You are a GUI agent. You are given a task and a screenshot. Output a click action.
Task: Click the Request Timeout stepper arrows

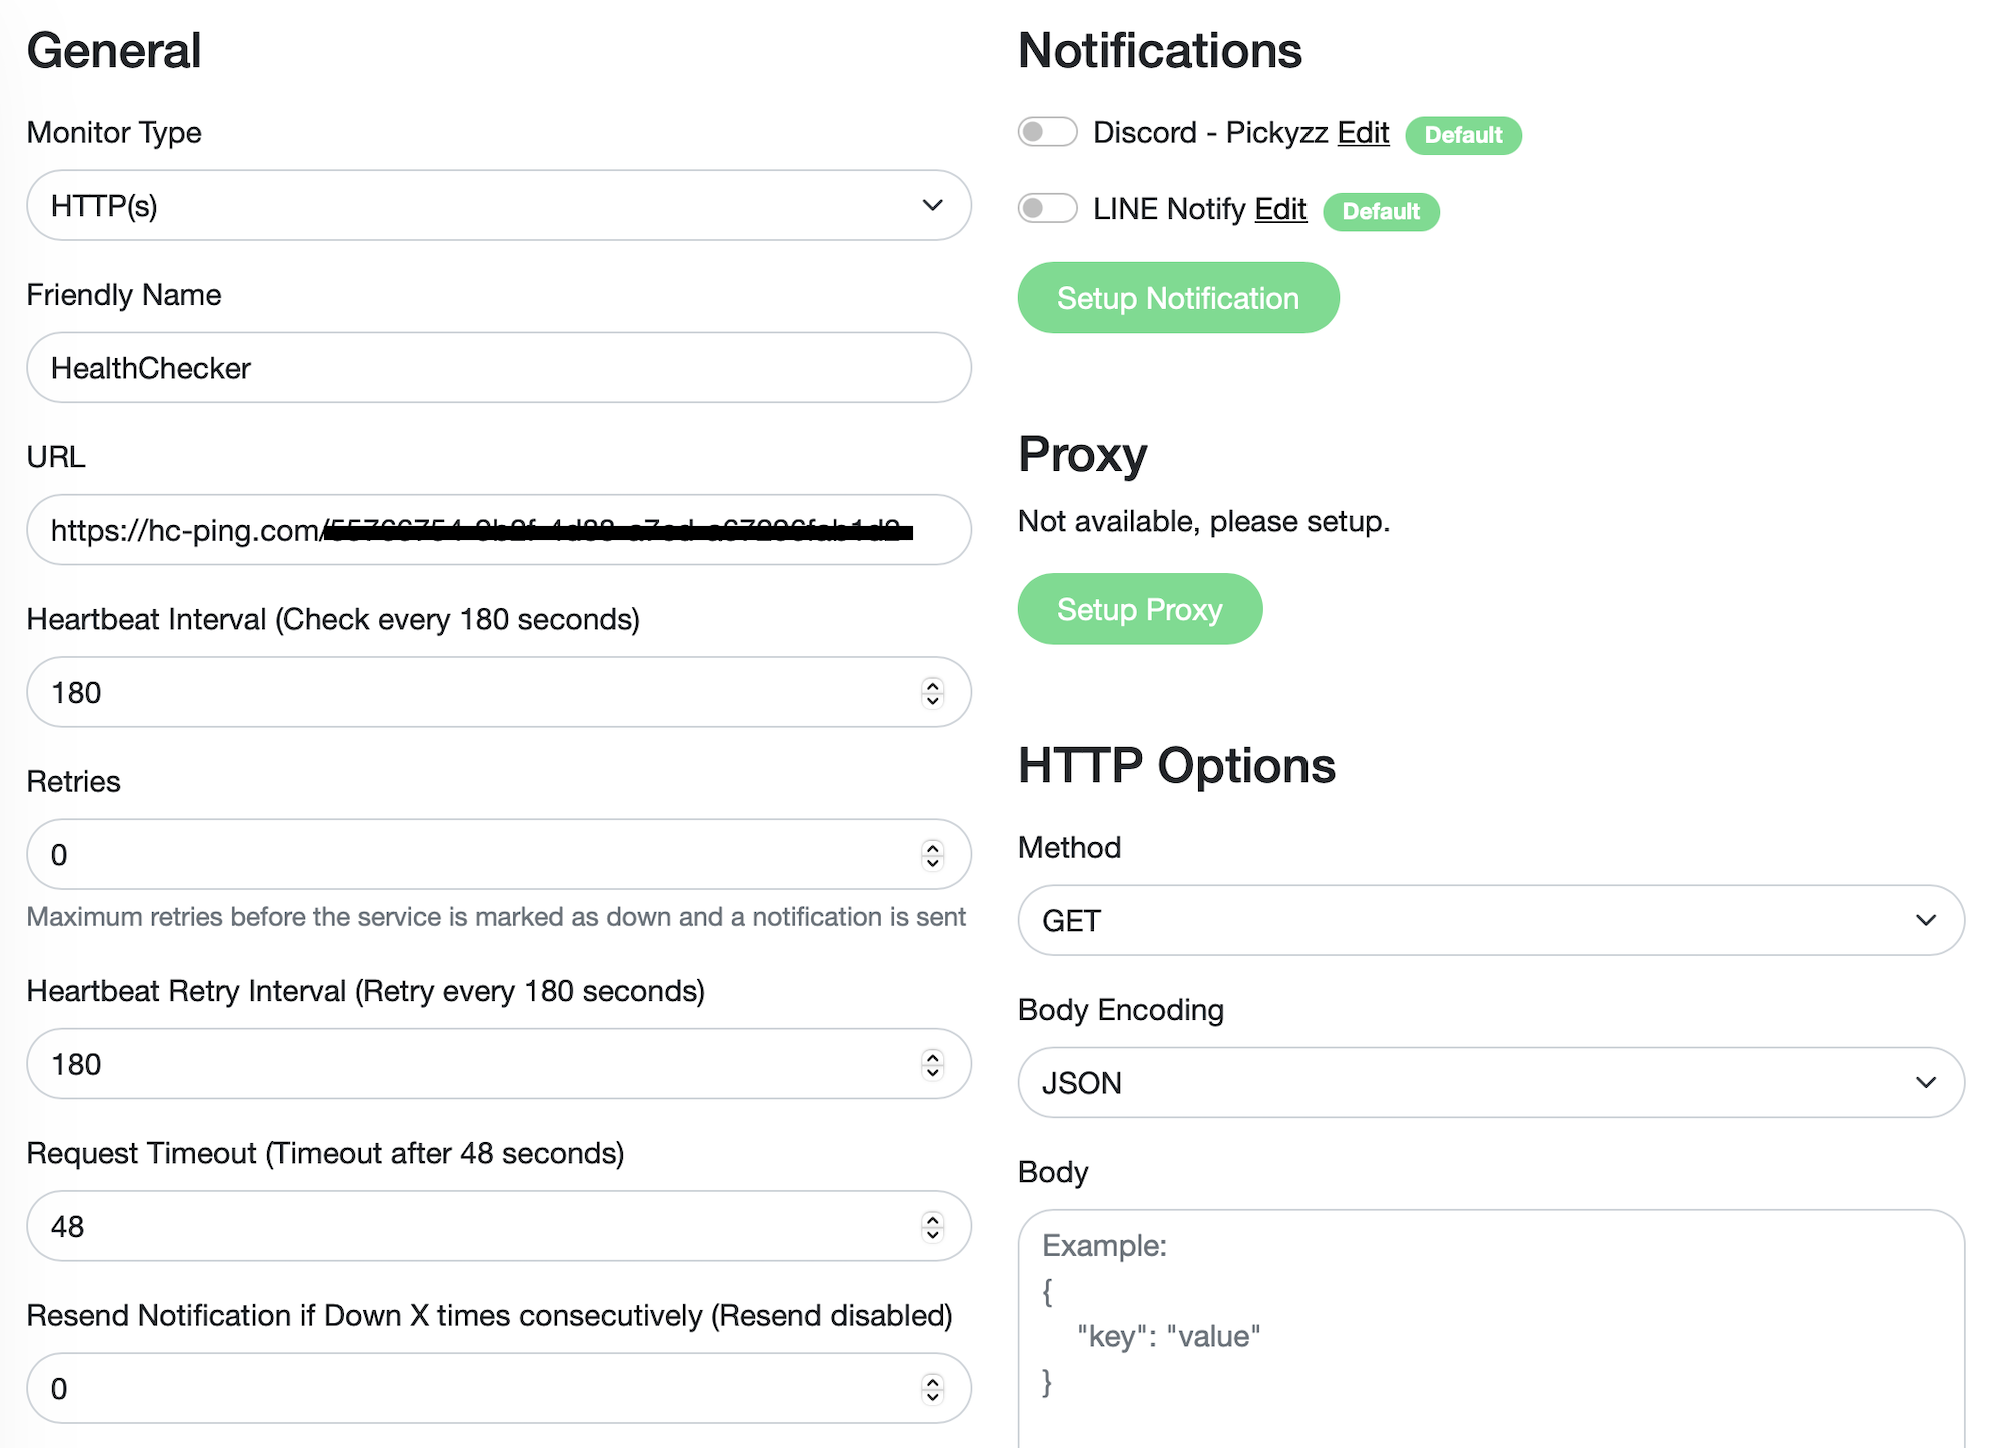[x=932, y=1226]
